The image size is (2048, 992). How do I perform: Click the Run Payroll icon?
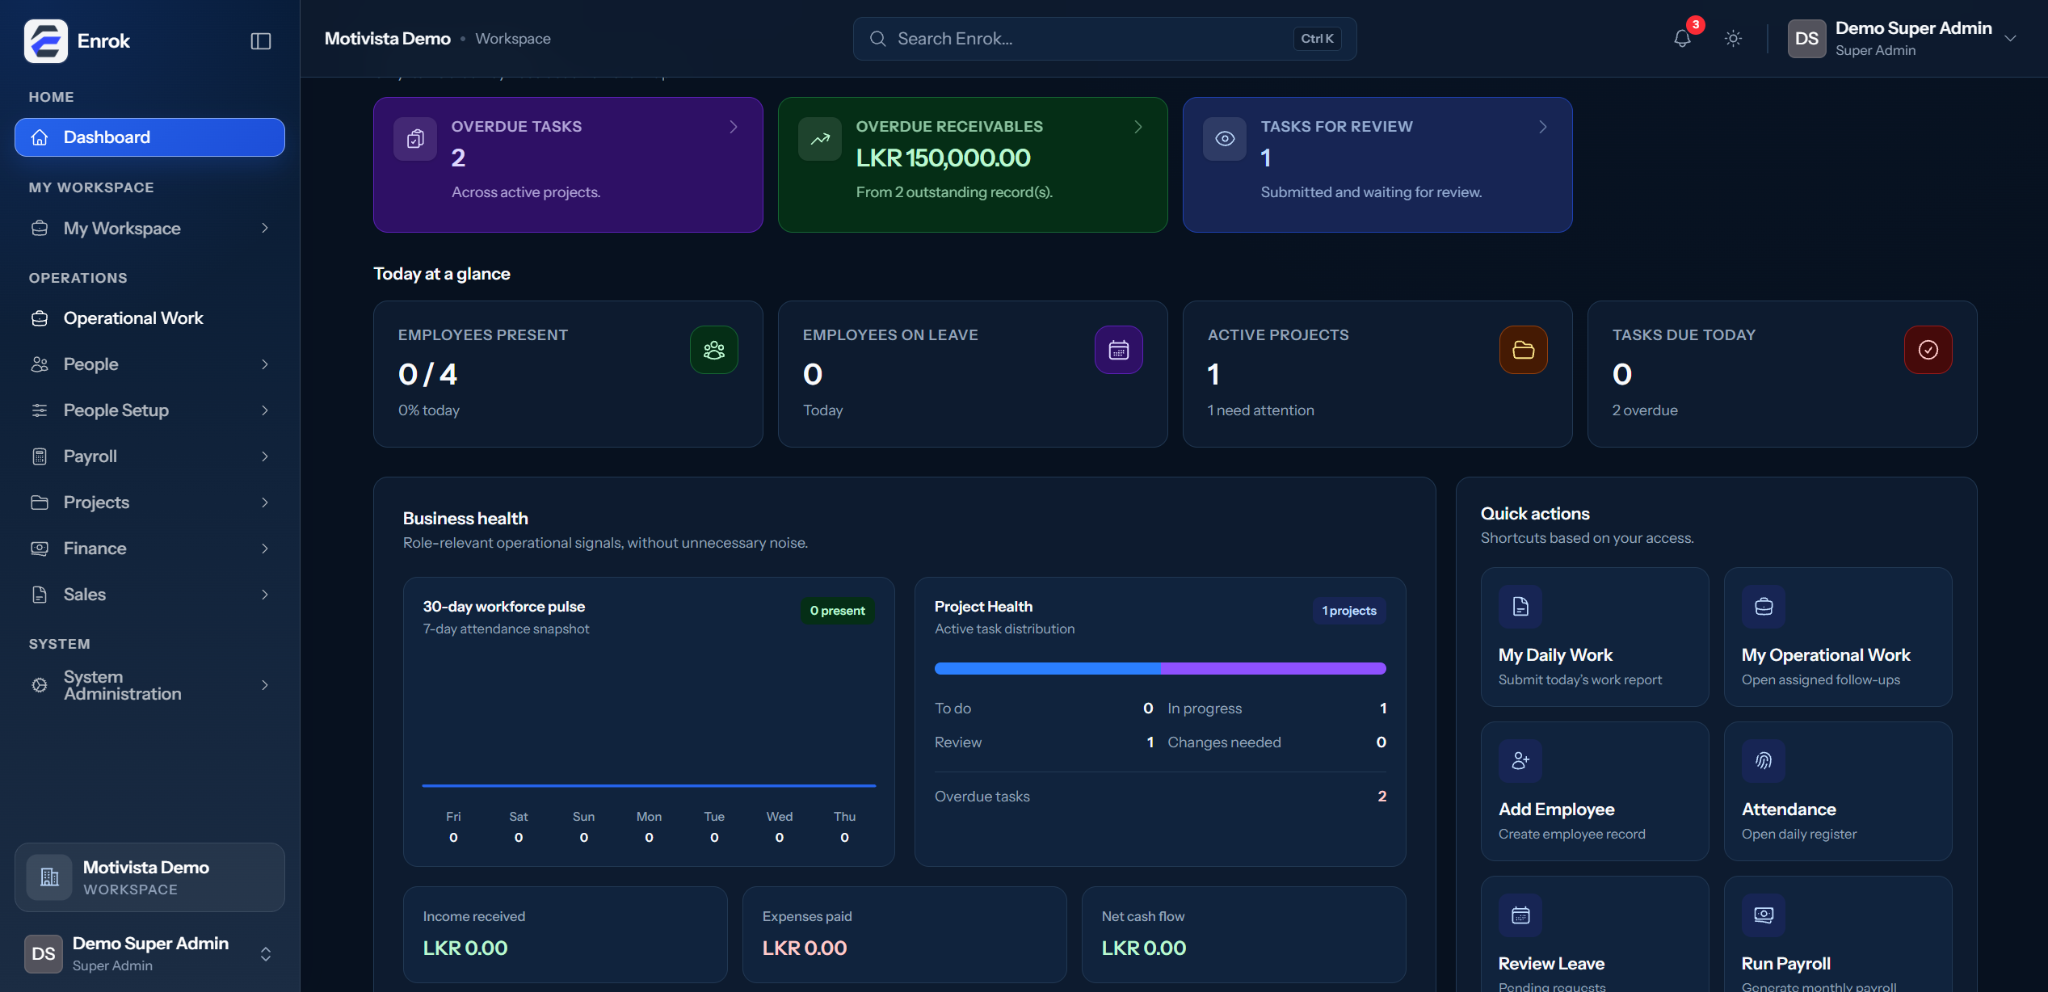(x=1764, y=915)
